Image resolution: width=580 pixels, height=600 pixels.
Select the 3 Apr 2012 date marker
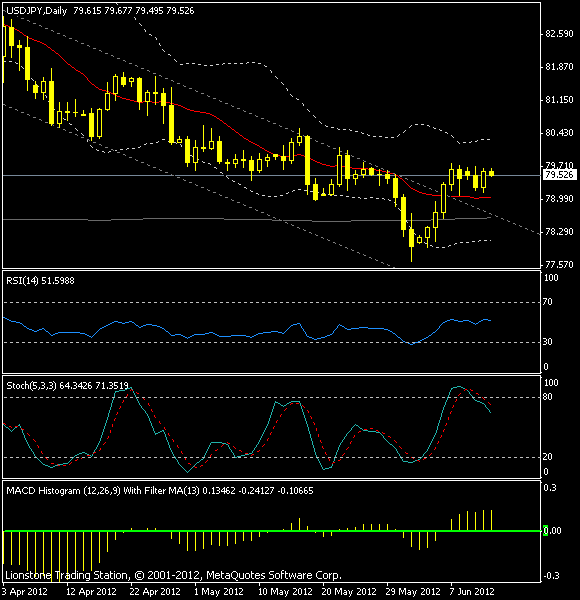coord(25,592)
